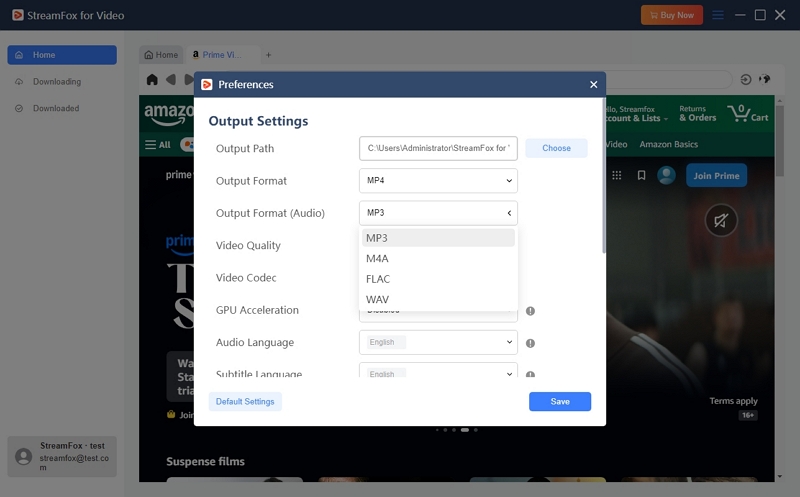Click the browser home icon
Screen dimensions: 800x497
tap(152, 80)
